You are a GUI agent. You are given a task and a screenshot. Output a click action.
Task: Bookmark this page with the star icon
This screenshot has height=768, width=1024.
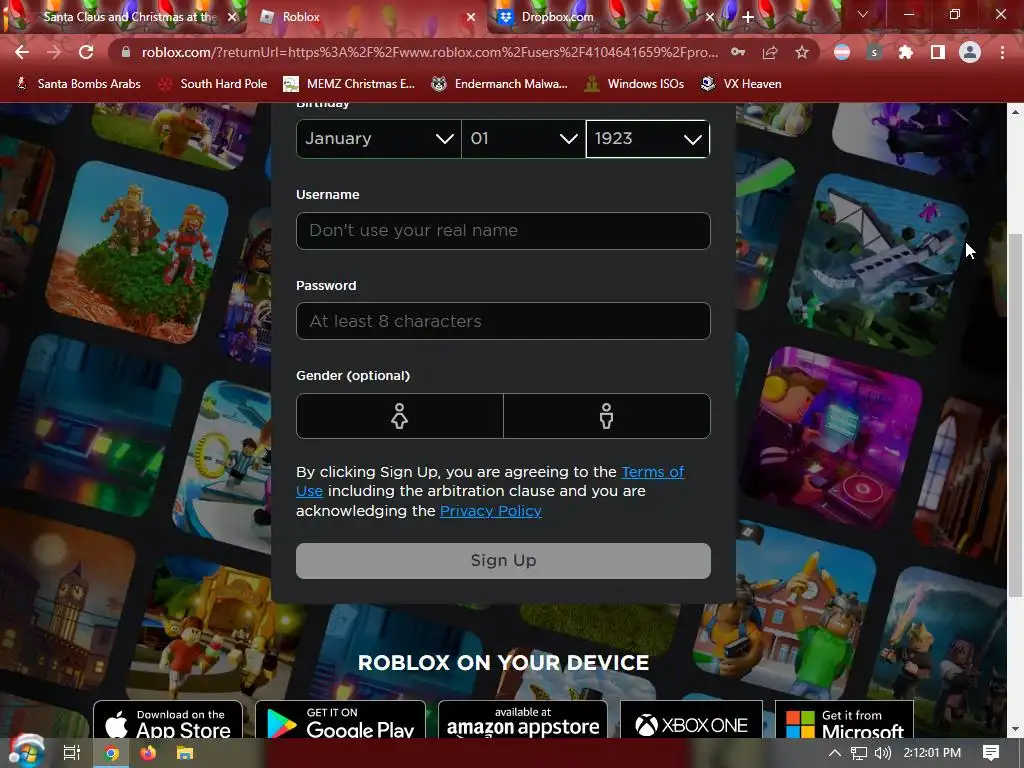pos(802,52)
